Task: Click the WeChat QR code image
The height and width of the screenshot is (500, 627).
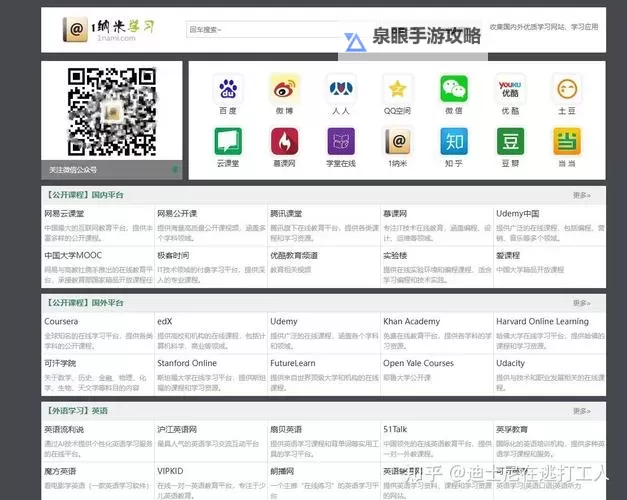Action: click(112, 112)
